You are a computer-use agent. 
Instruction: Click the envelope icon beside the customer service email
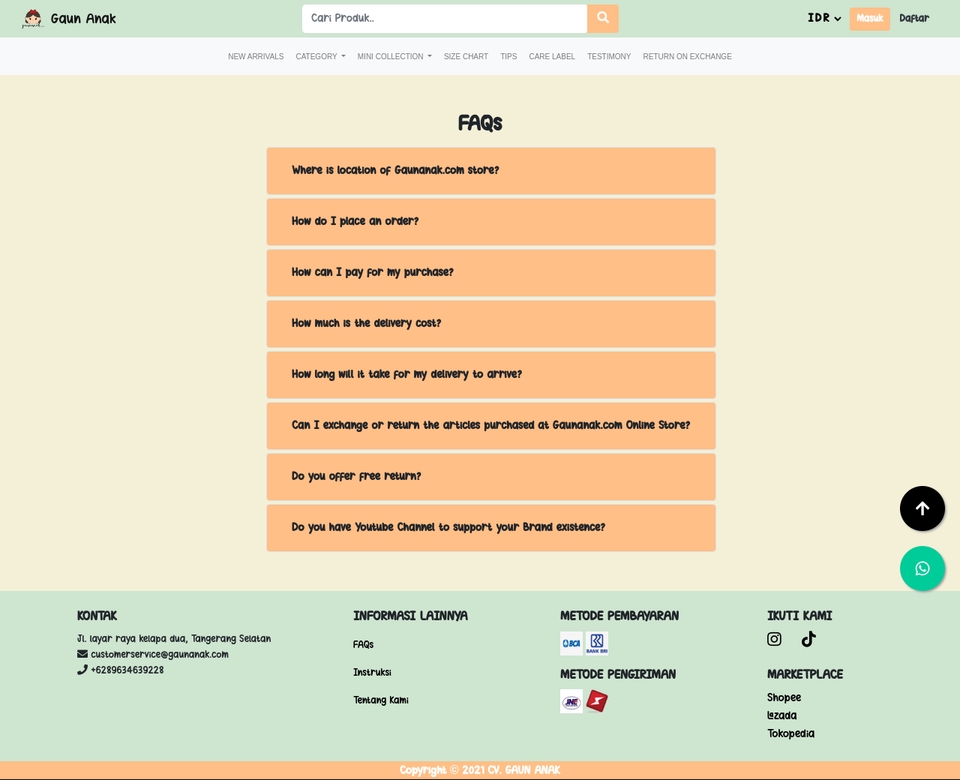point(82,654)
